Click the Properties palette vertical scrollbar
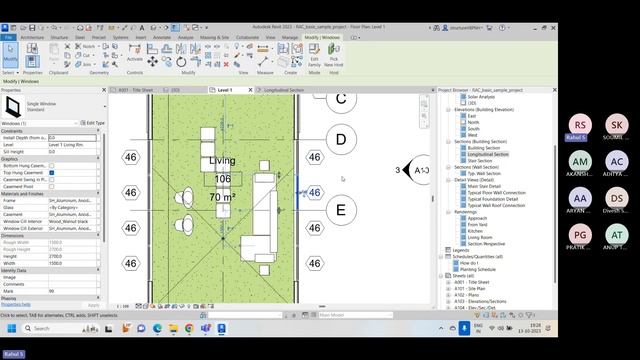This screenshot has height=360, width=640. 103,188
